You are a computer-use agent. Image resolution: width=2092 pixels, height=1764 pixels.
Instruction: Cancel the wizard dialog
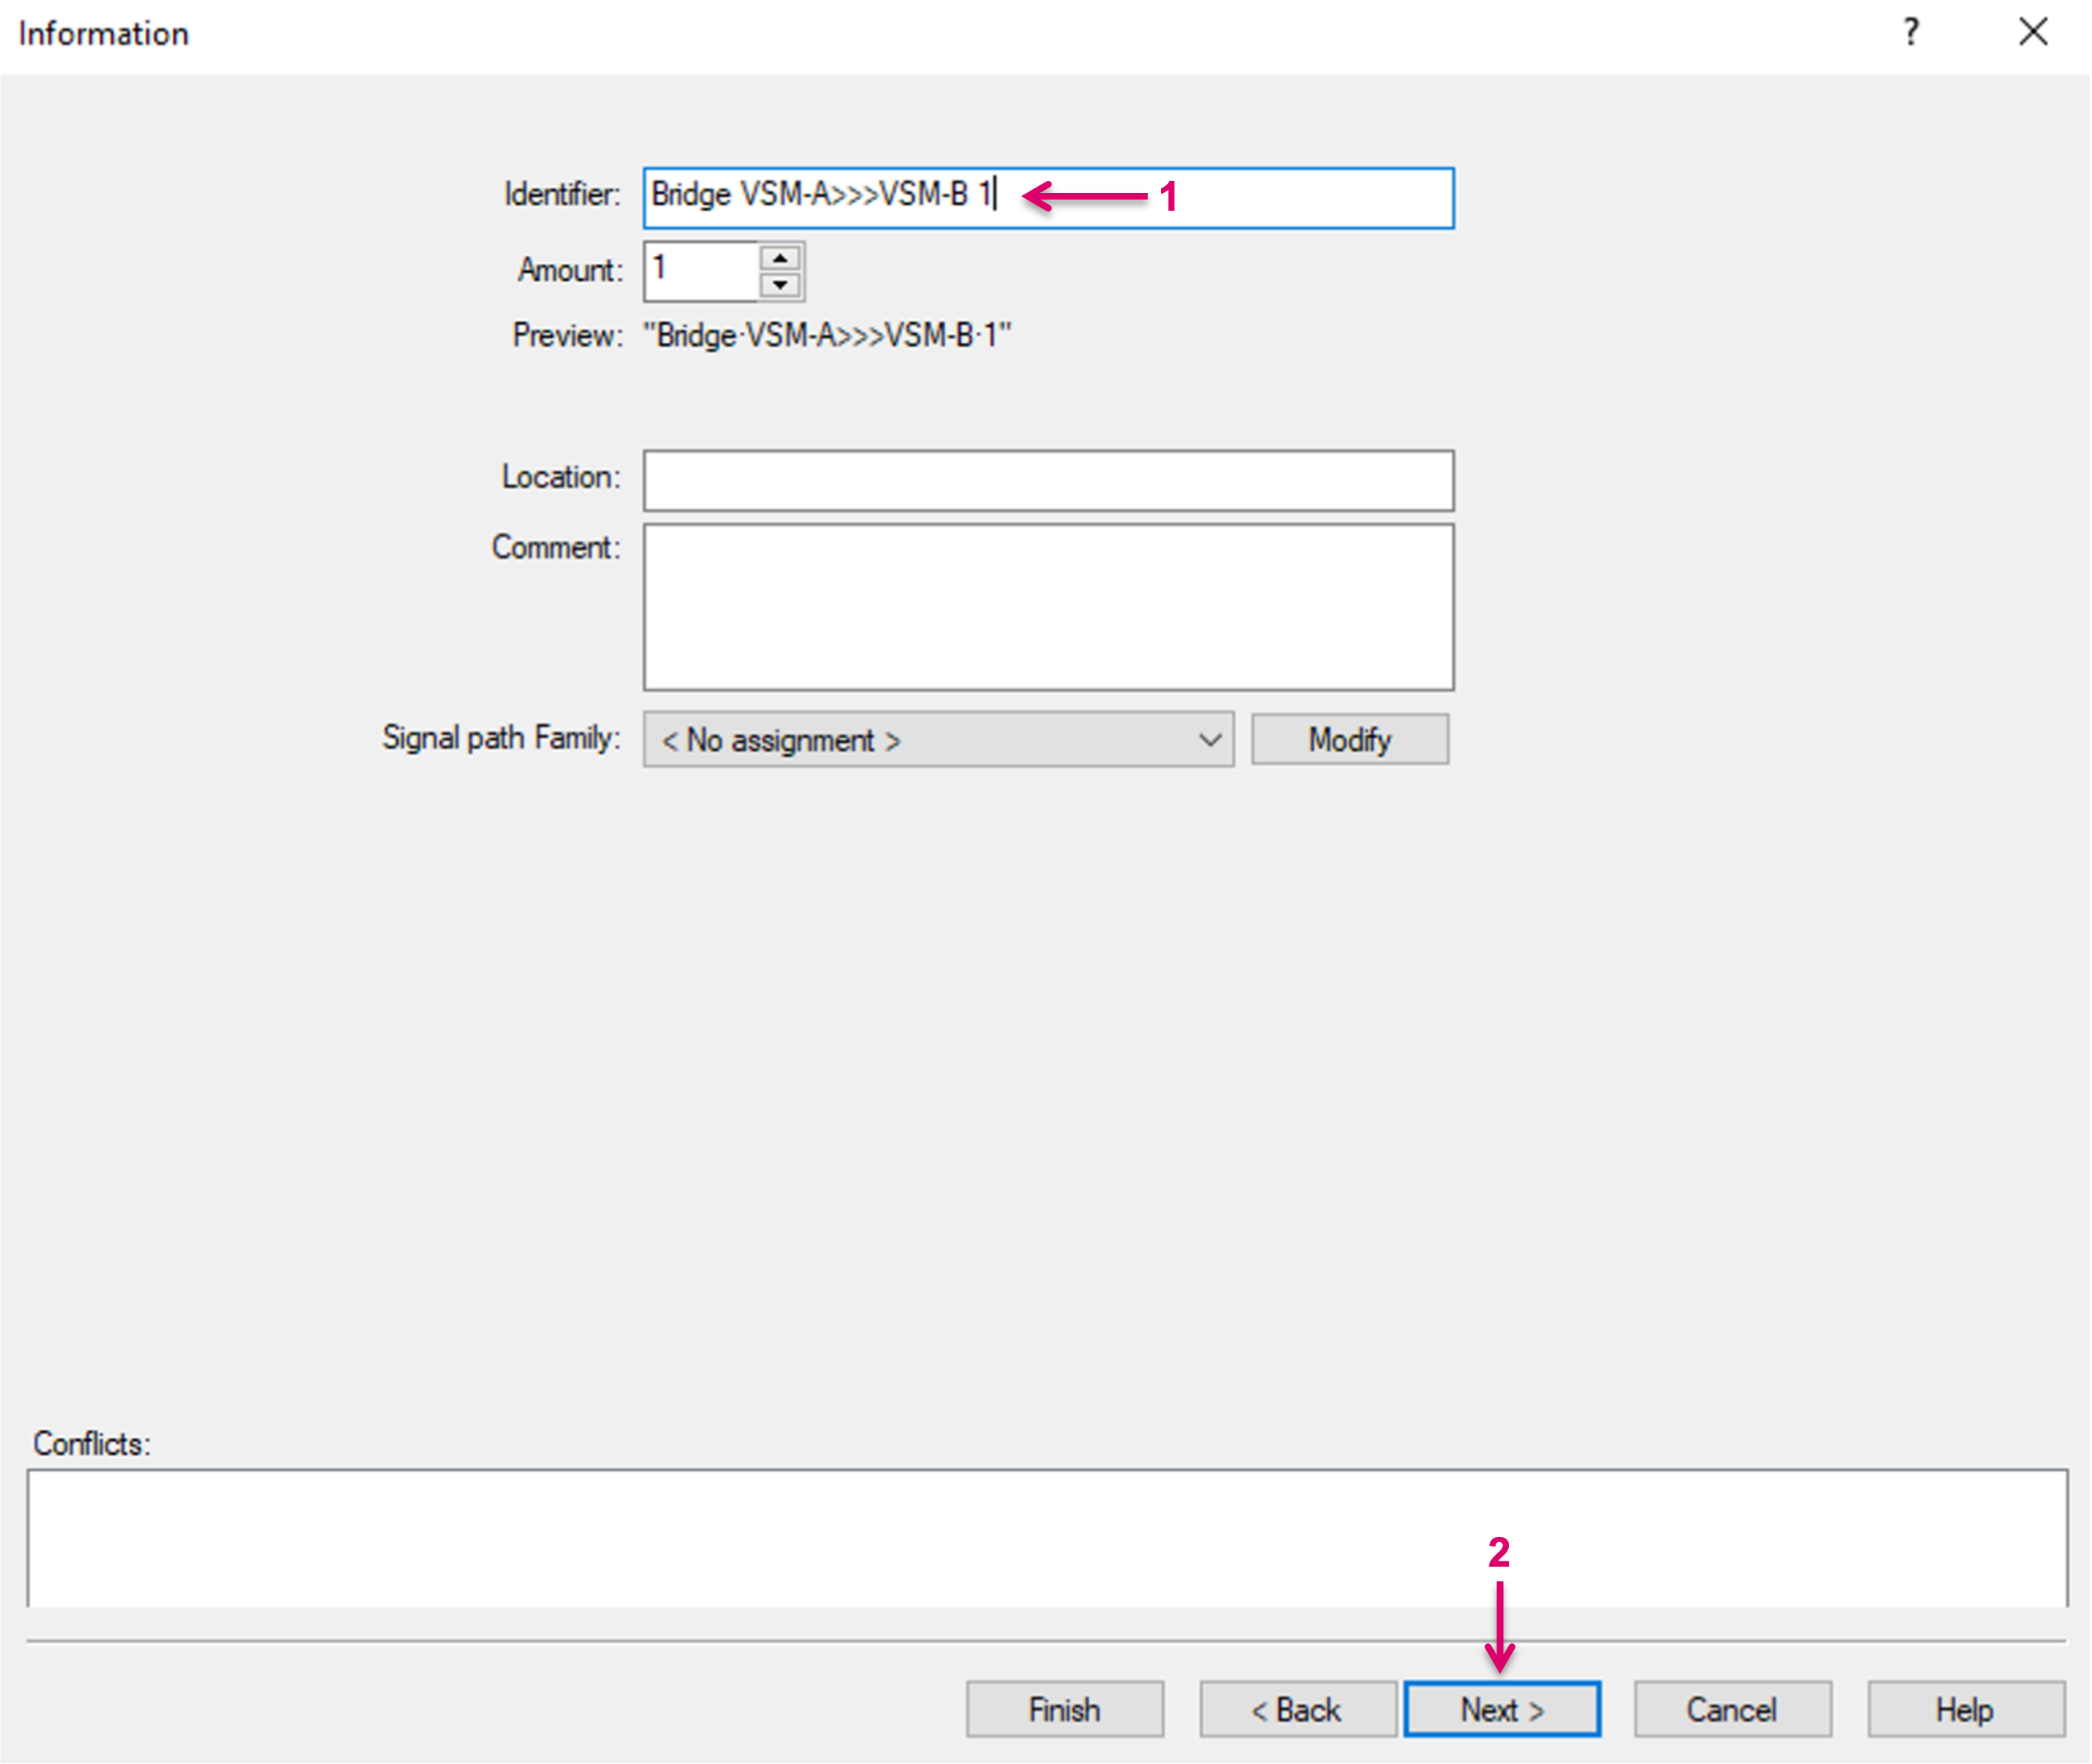1732,1710
